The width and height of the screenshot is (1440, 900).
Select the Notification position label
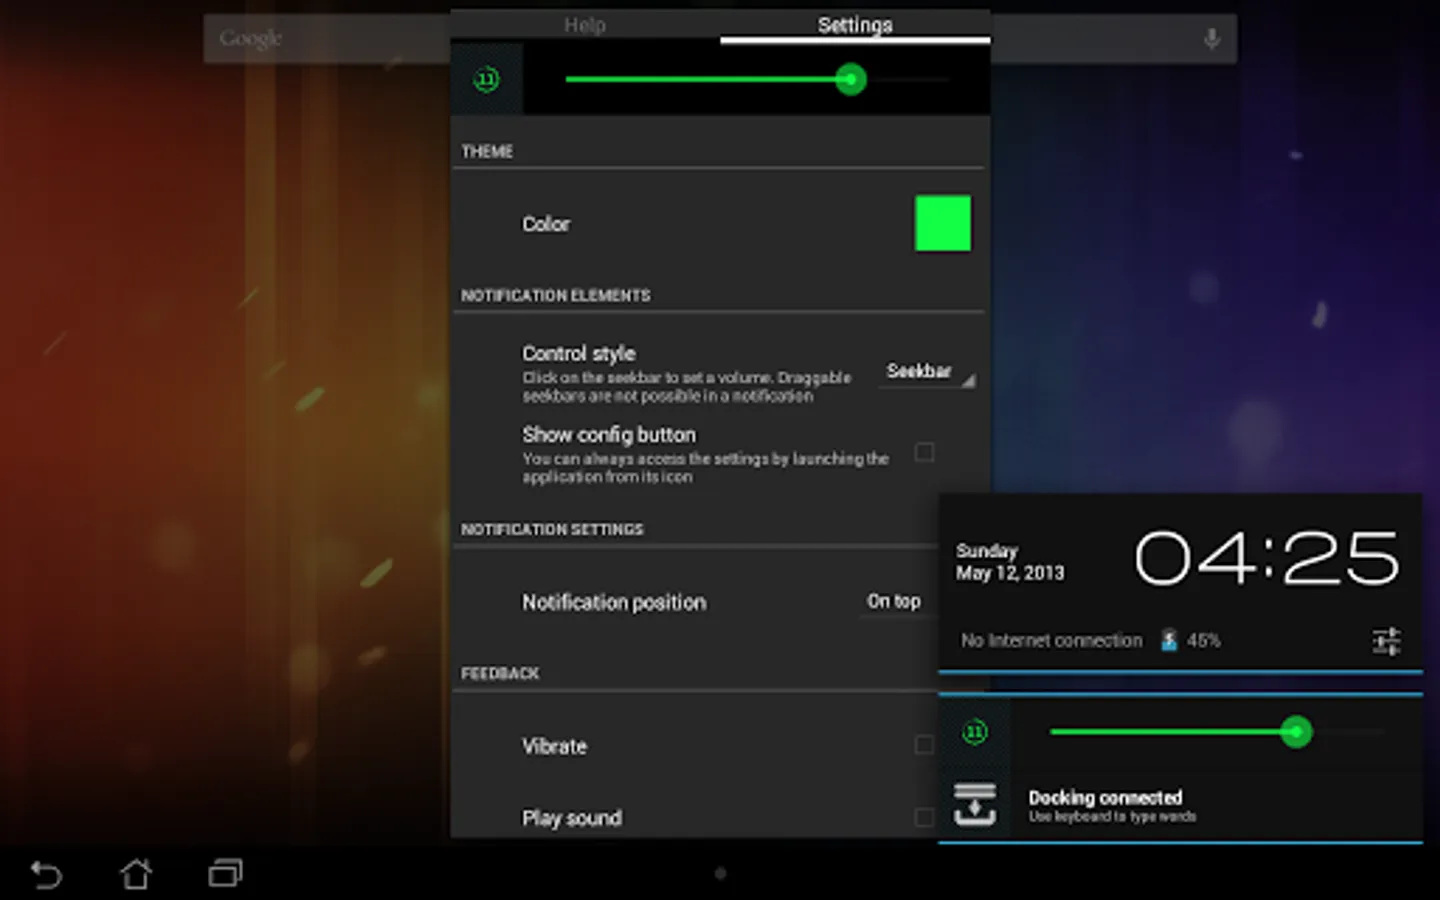[614, 602]
